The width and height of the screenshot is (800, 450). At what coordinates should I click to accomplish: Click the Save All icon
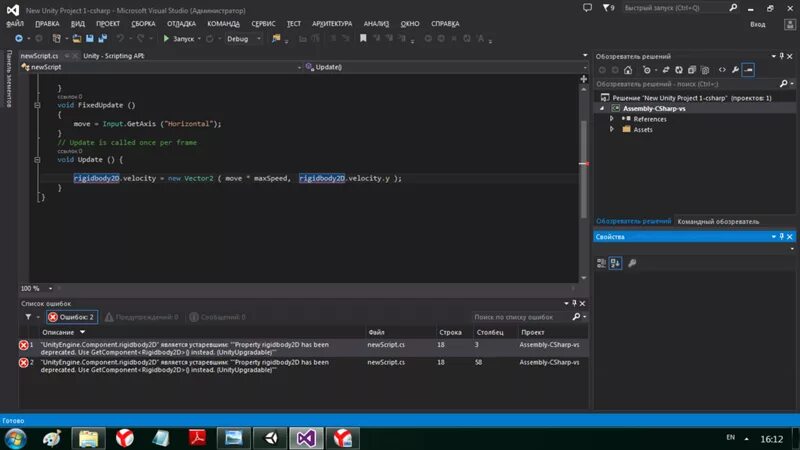click(x=103, y=39)
